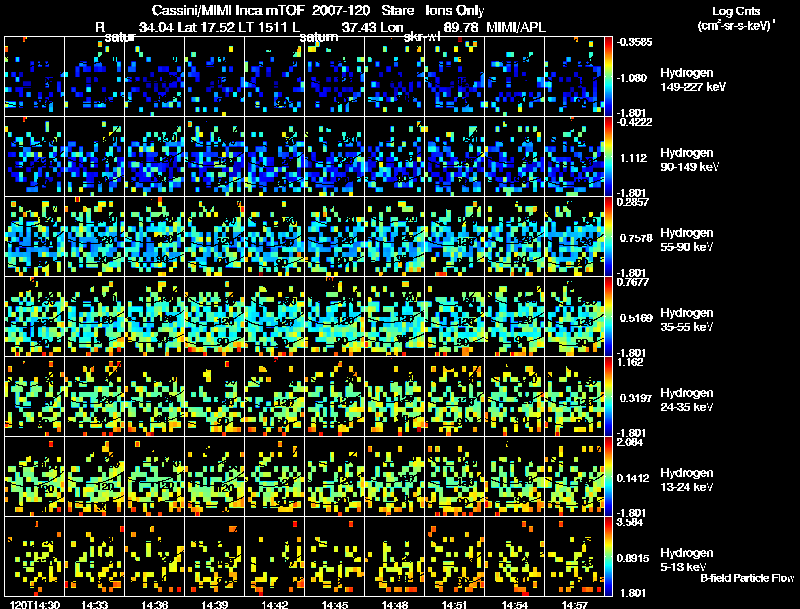
Task: Click the '-0.3585' color scale maximum value
Action: [x=634, y=42]
